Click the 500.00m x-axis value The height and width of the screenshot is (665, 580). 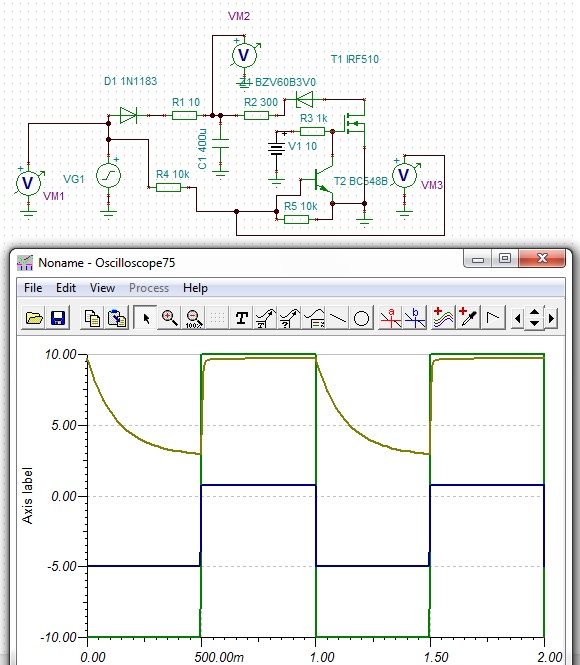point(219,657)
